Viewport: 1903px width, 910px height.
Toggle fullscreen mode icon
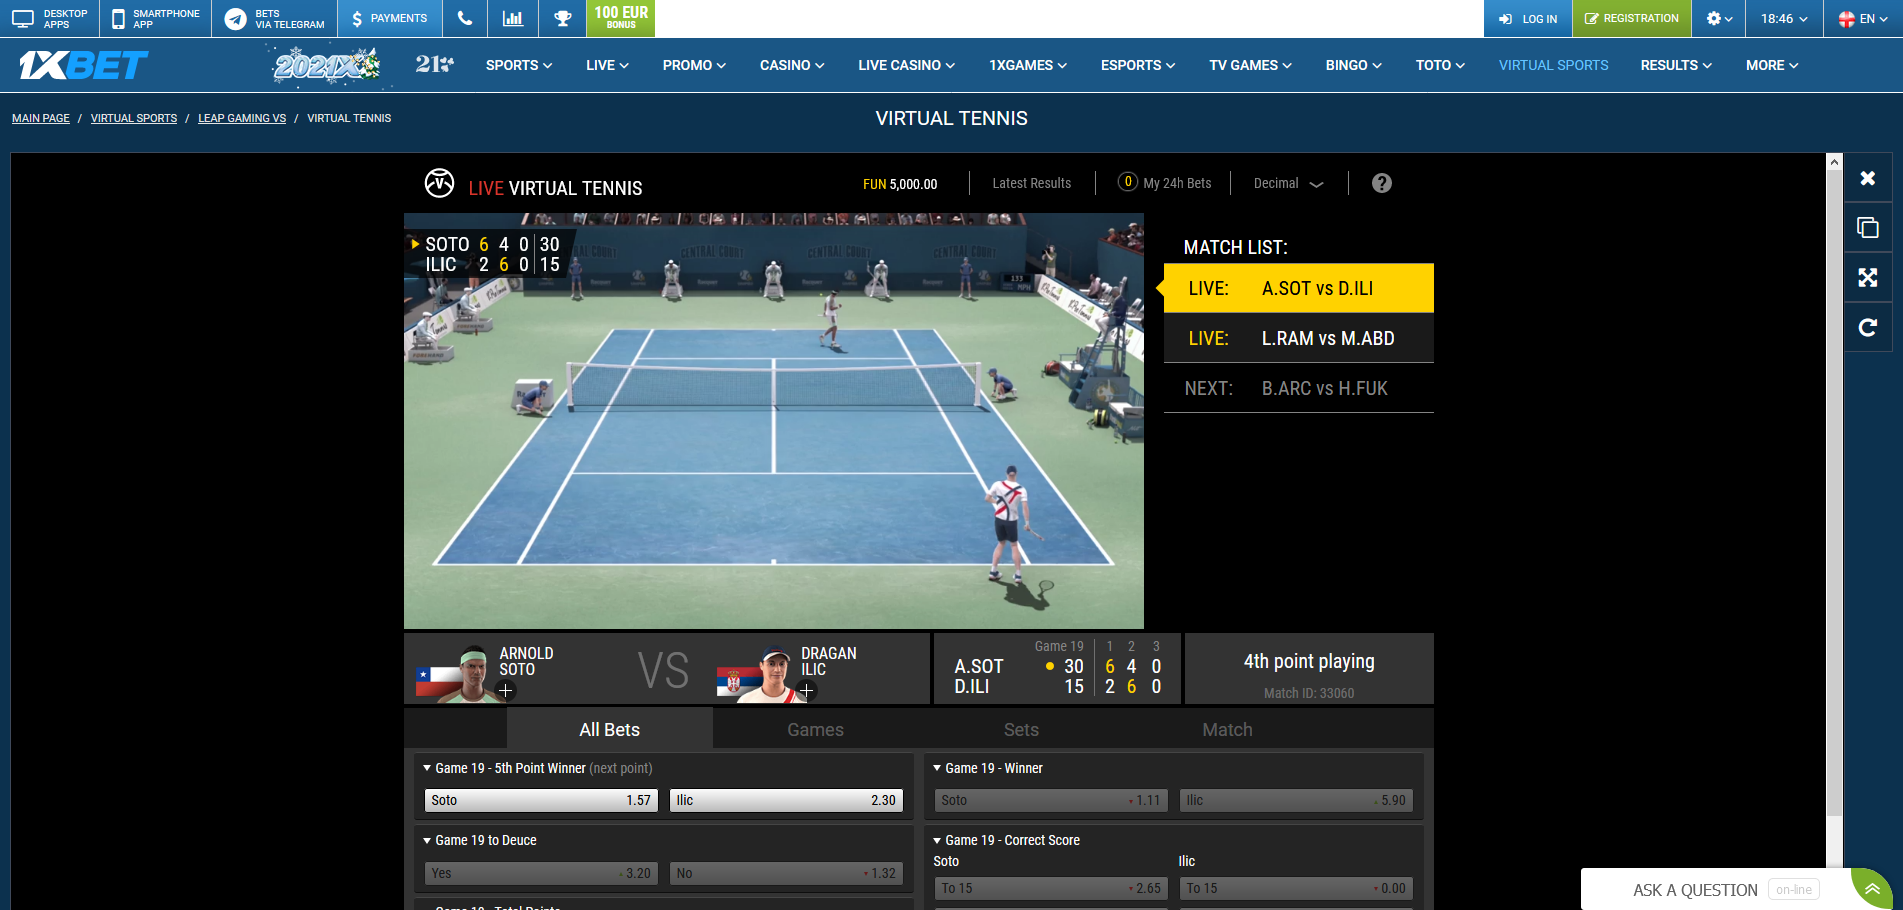click(1868, 278)
